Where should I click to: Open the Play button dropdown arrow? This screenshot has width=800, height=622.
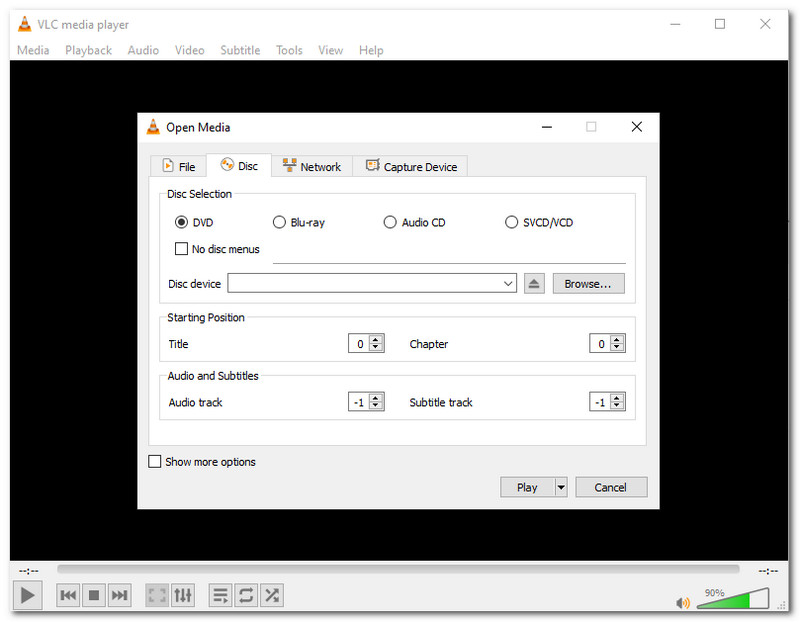560,488
